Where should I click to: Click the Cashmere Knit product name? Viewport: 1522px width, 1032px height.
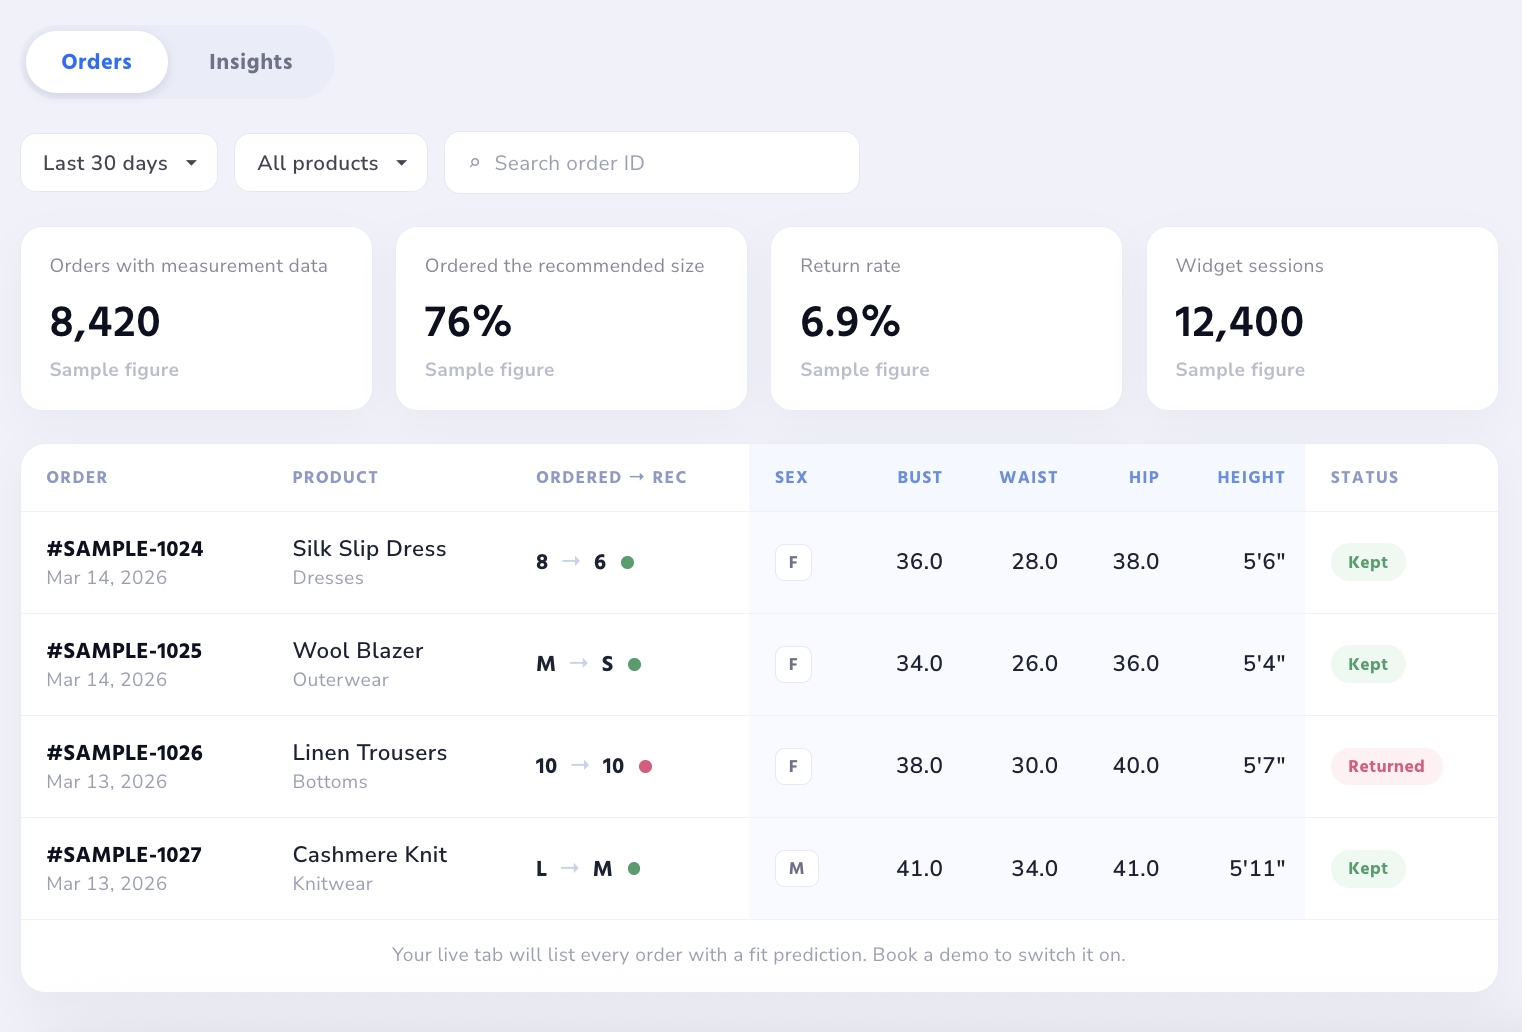pyautogui.click(x=370, y=855)
